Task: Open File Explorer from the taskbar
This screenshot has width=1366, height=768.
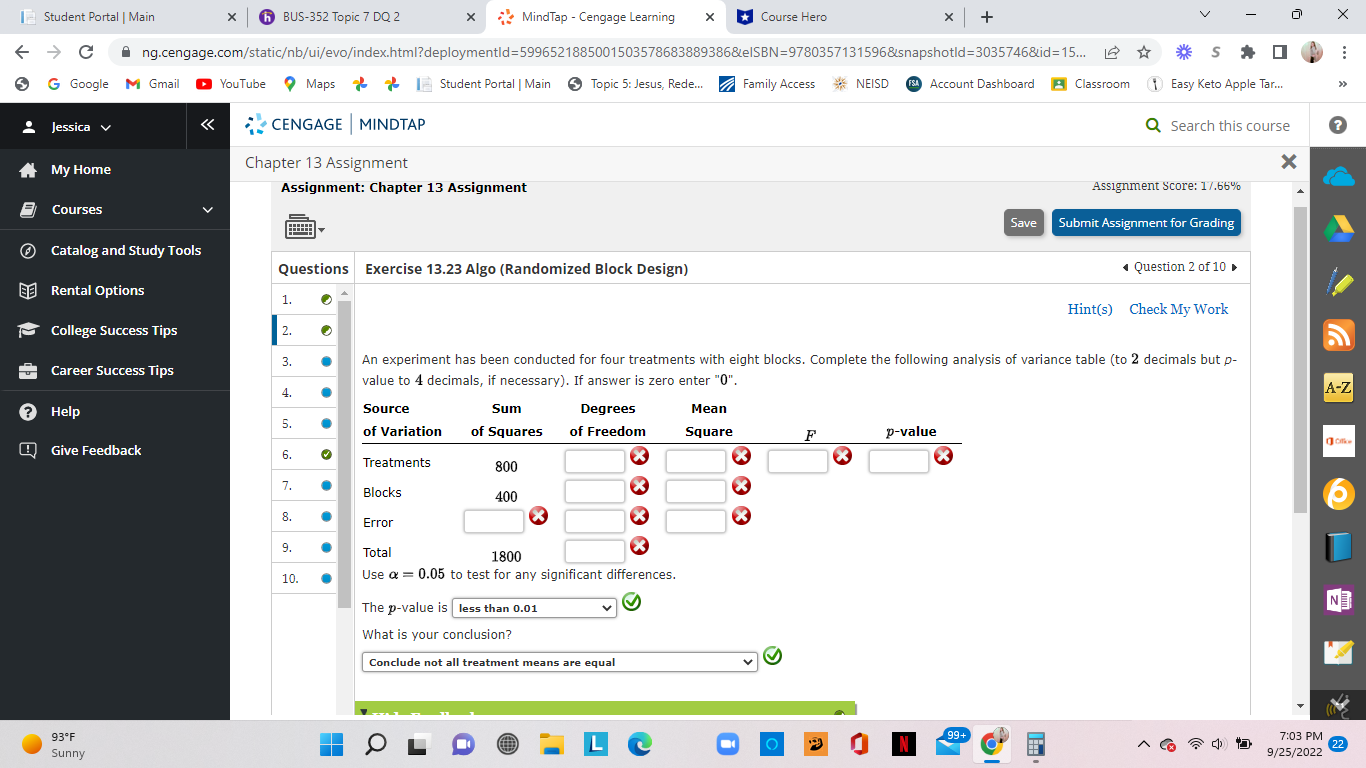Action: pyautogui.click(x=552, y=744)
